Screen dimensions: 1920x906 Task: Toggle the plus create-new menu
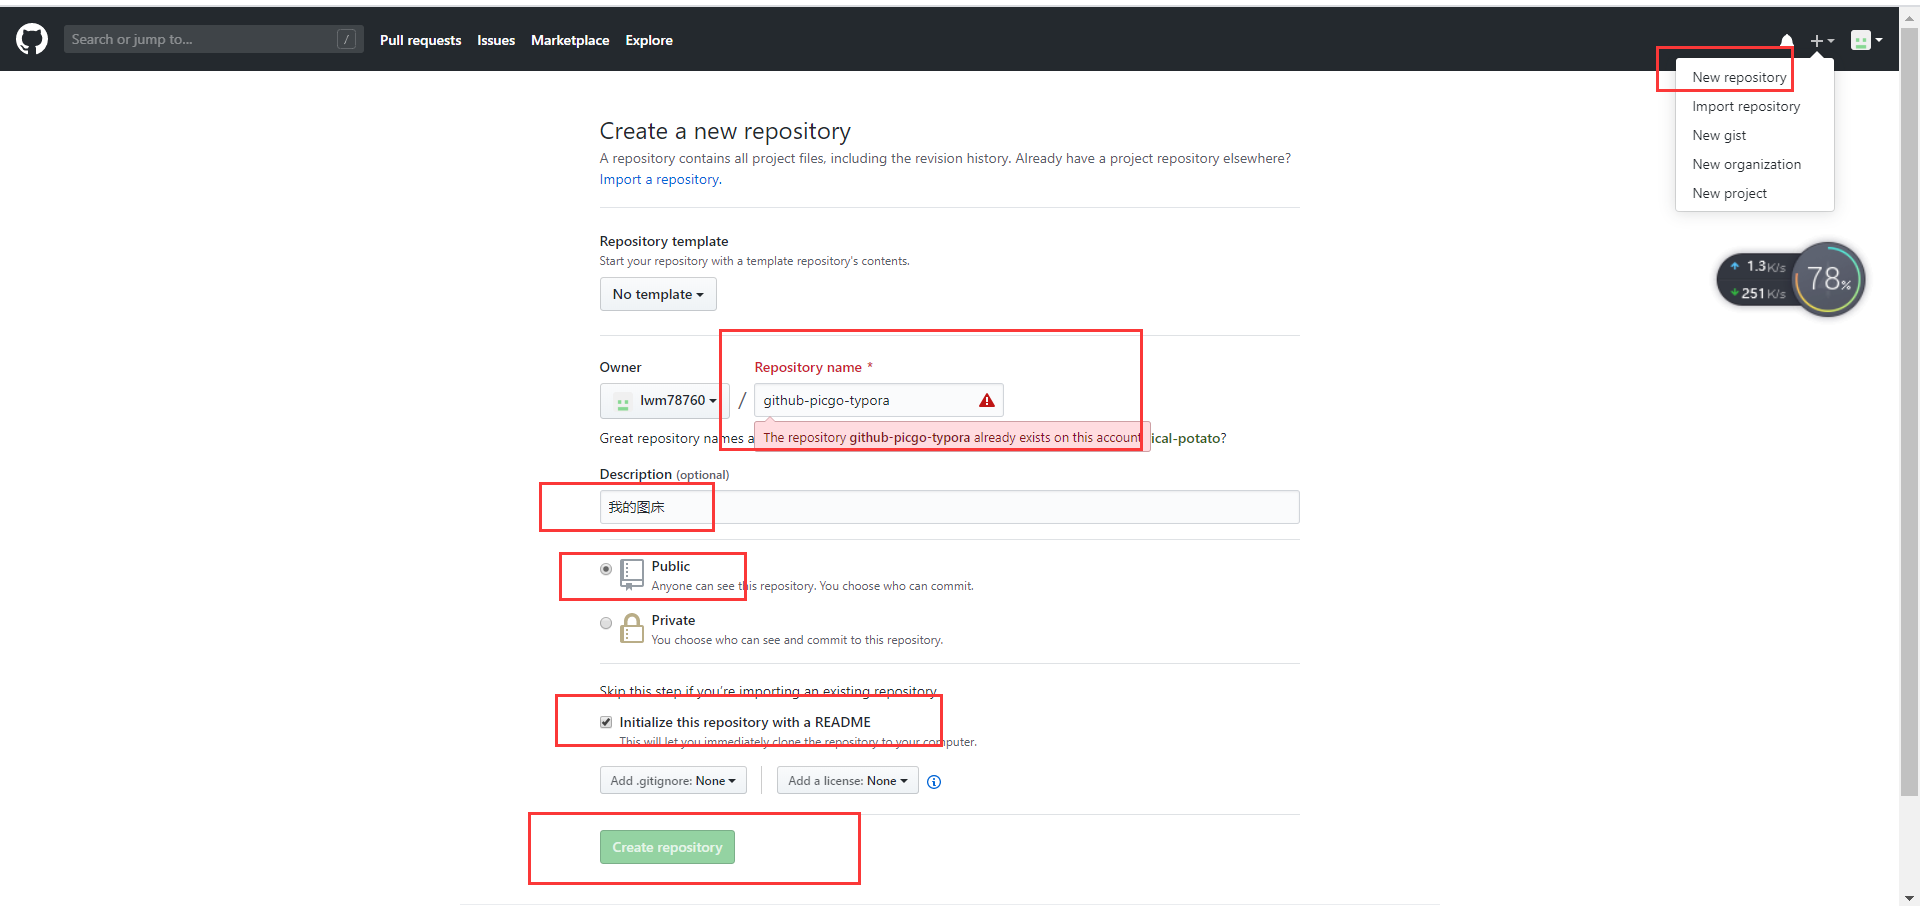1822,41
